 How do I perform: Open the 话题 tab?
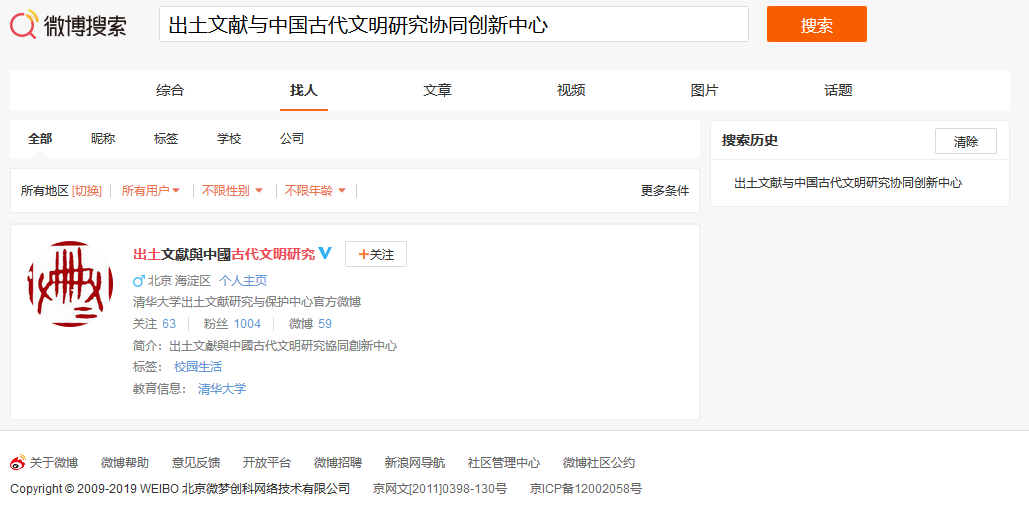[x=838, y=91]
